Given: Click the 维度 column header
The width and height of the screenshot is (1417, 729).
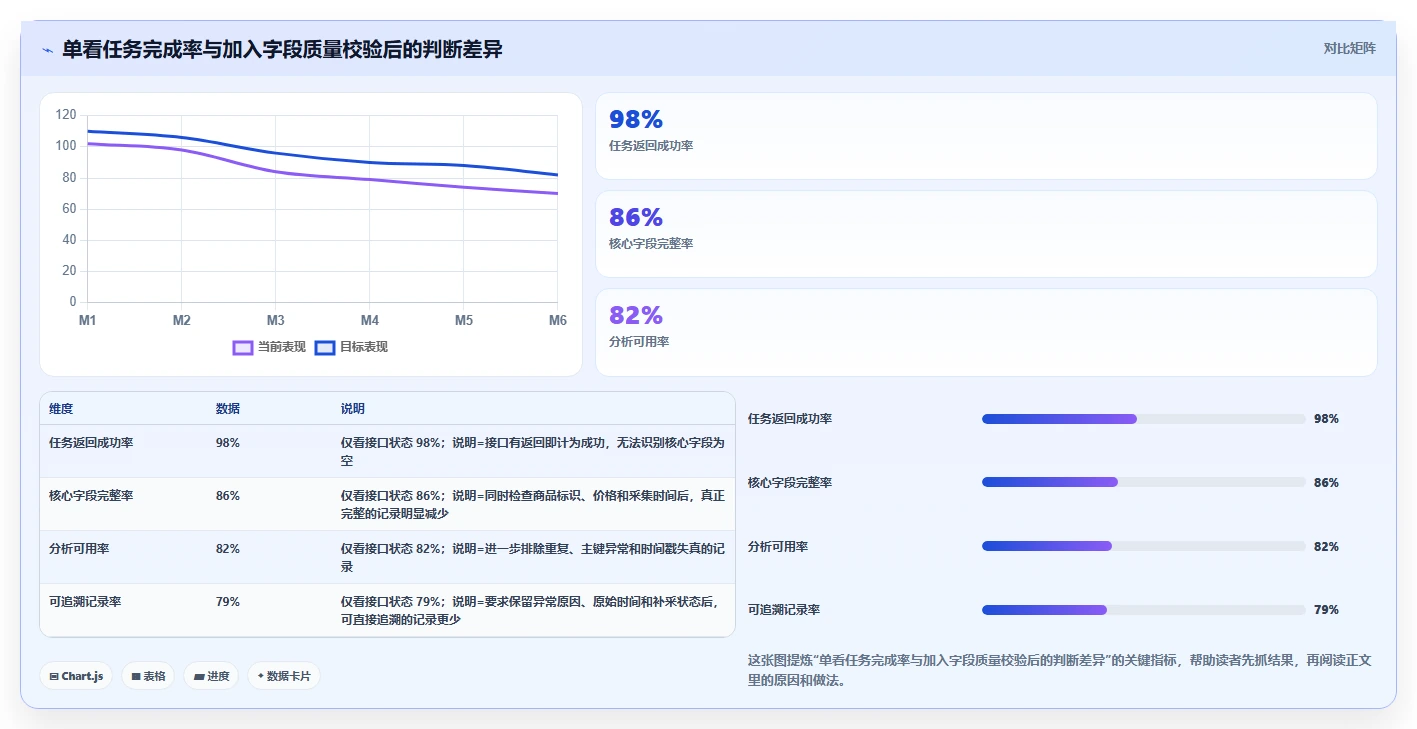Looking at the screenshot, I should (x=61, y=409).
